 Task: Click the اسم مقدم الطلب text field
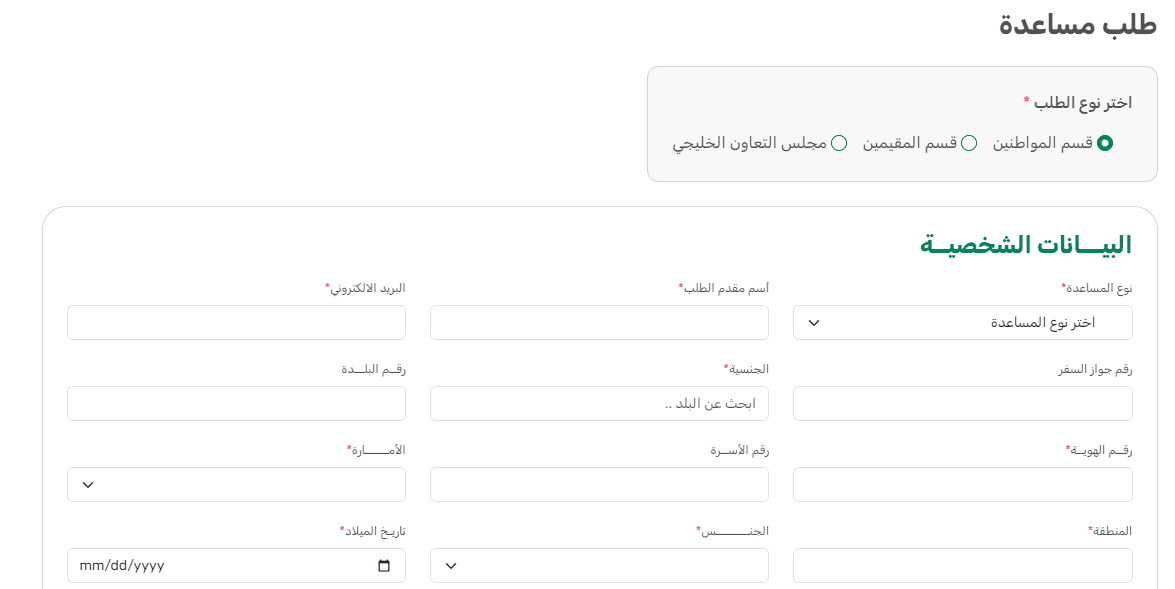599,323
